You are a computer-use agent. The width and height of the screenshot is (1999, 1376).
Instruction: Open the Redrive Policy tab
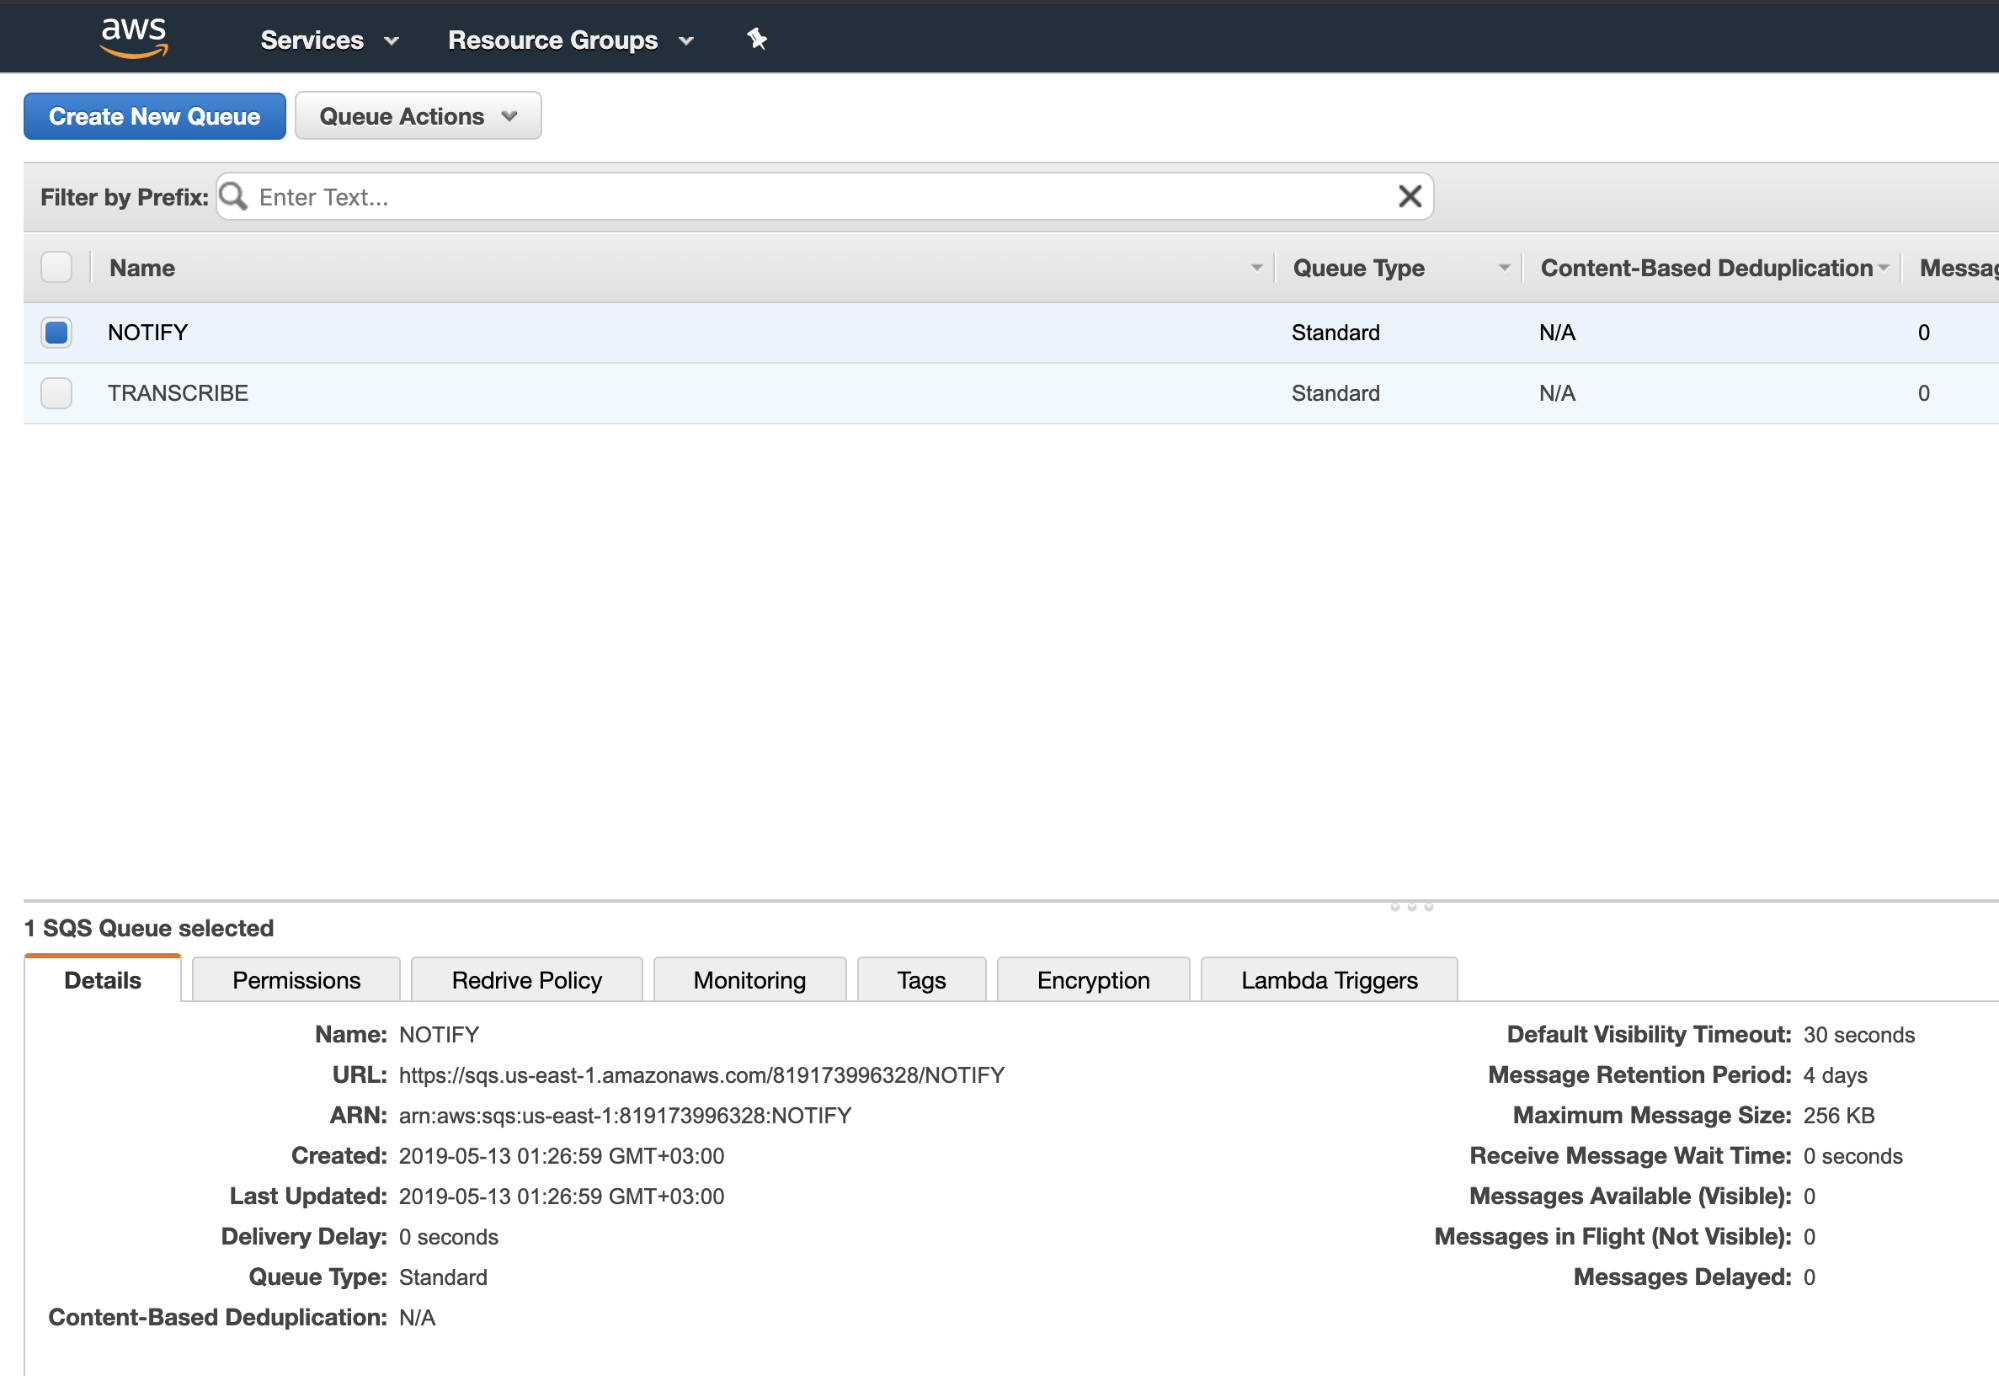pos(526,980)
